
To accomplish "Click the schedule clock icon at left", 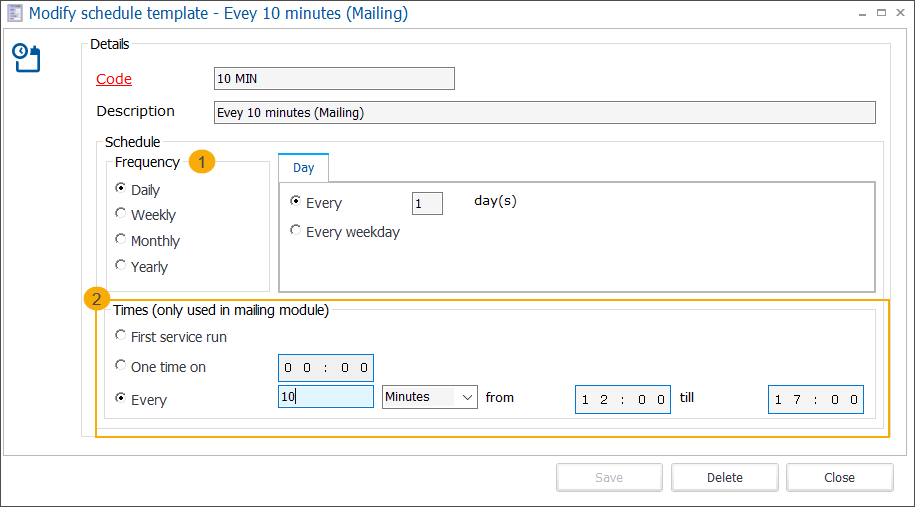I will point(26,58).
